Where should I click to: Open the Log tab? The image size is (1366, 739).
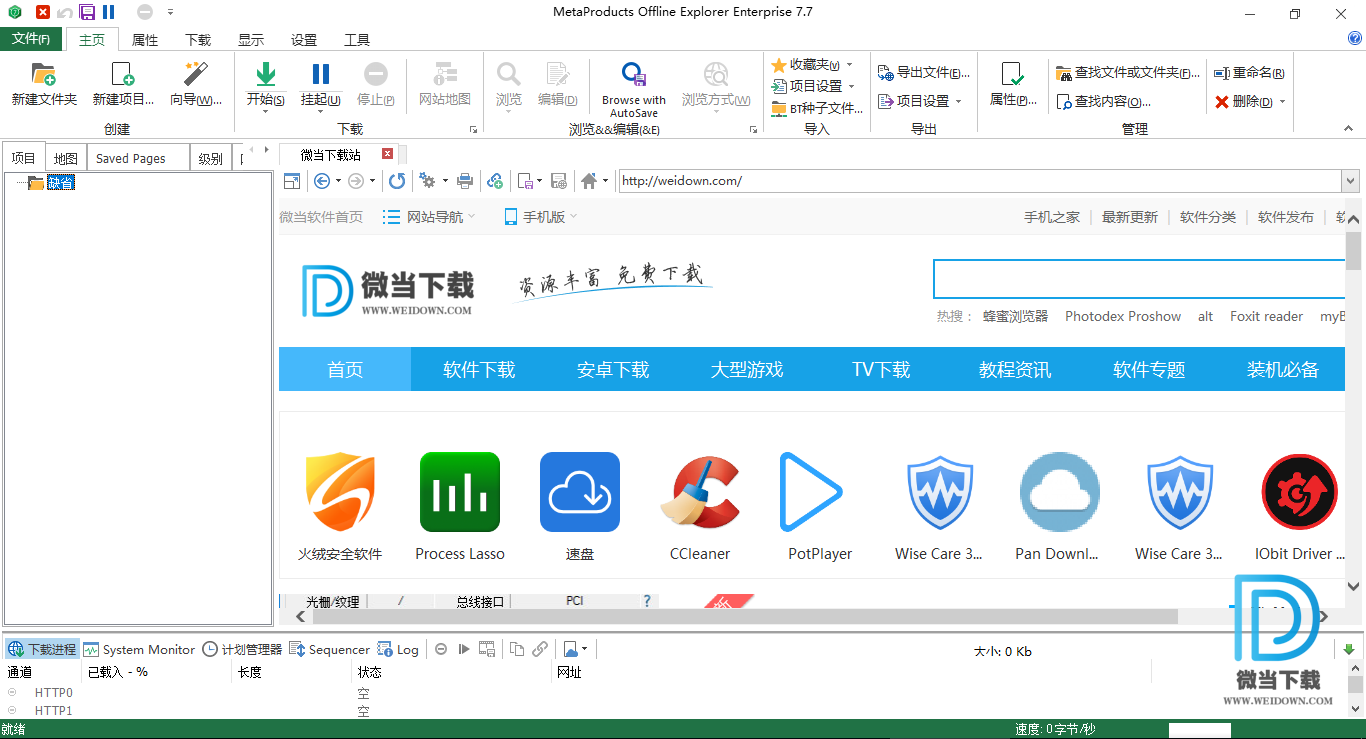tap(398, 649)
